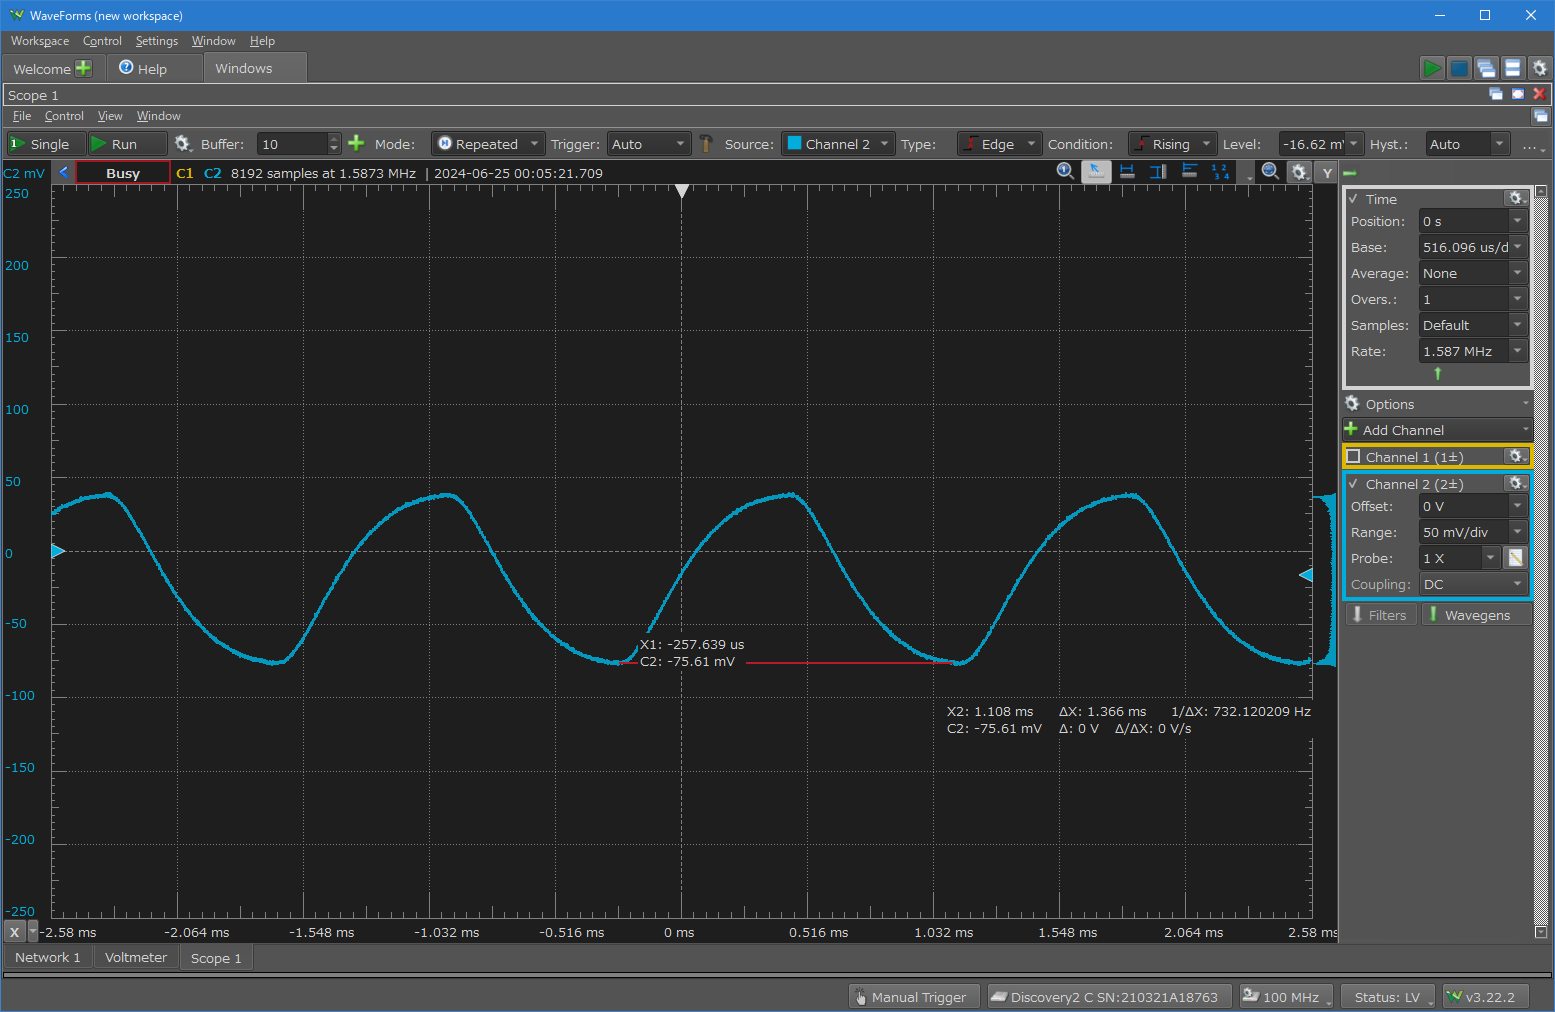The height and width of the screenshot is (1012, 1555).
Task: Open the Mode Repeated dropdown
Action: click(x=488, y=144)
